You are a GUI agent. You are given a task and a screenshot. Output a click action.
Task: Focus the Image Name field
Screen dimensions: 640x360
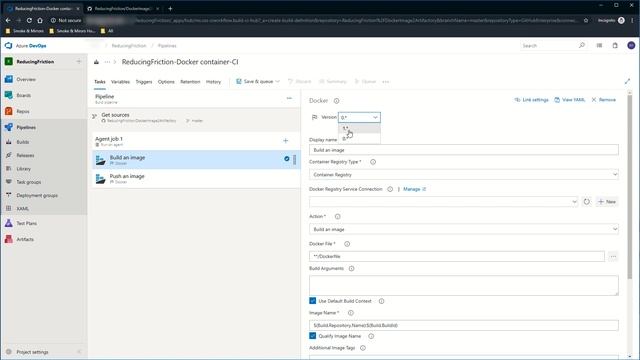464,325
